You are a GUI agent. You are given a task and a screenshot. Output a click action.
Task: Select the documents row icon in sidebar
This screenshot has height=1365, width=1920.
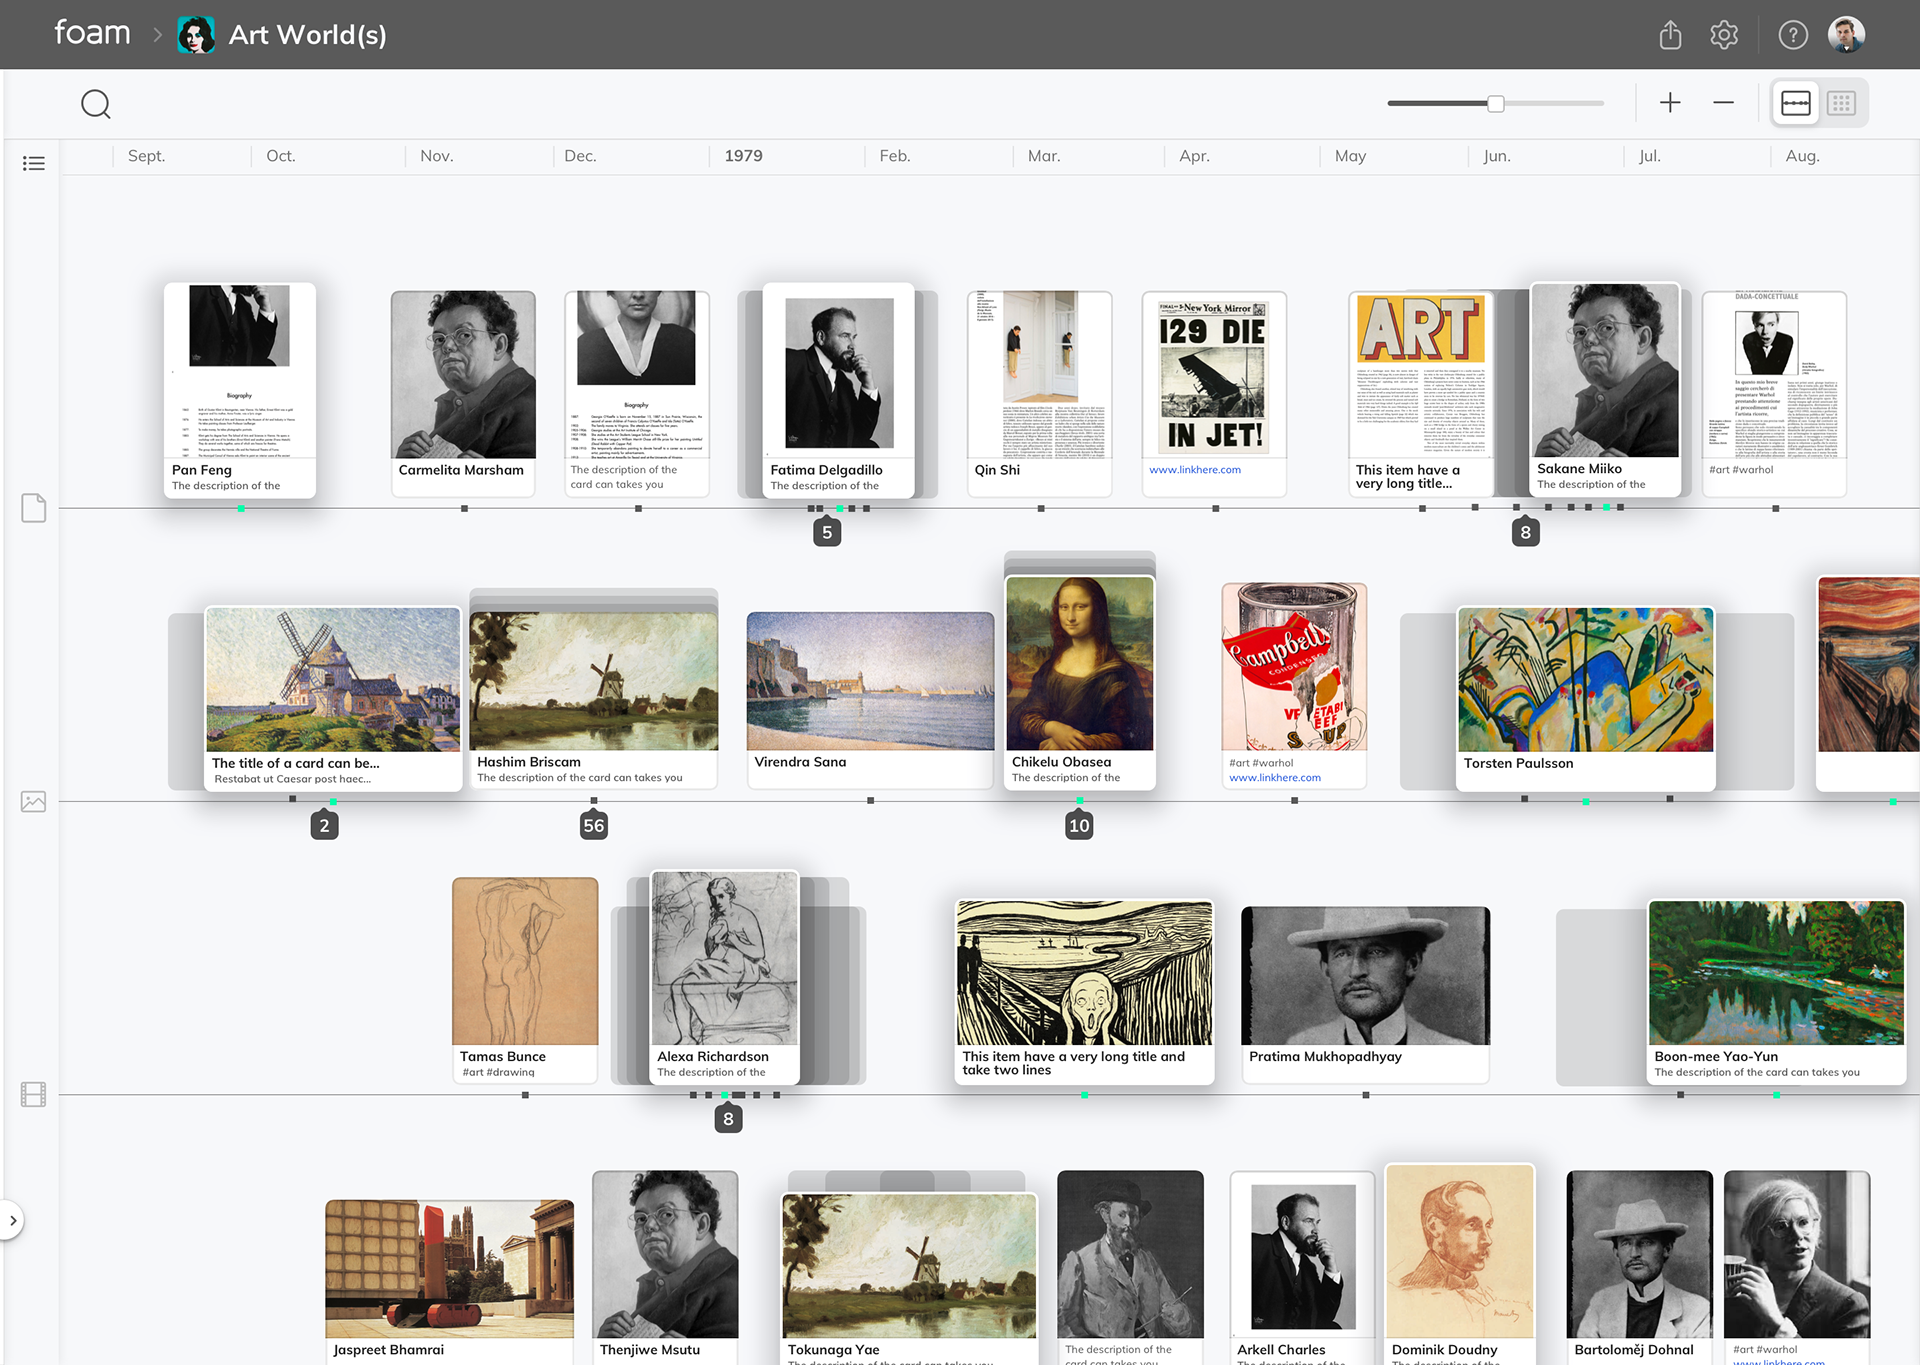coord(34,508)
